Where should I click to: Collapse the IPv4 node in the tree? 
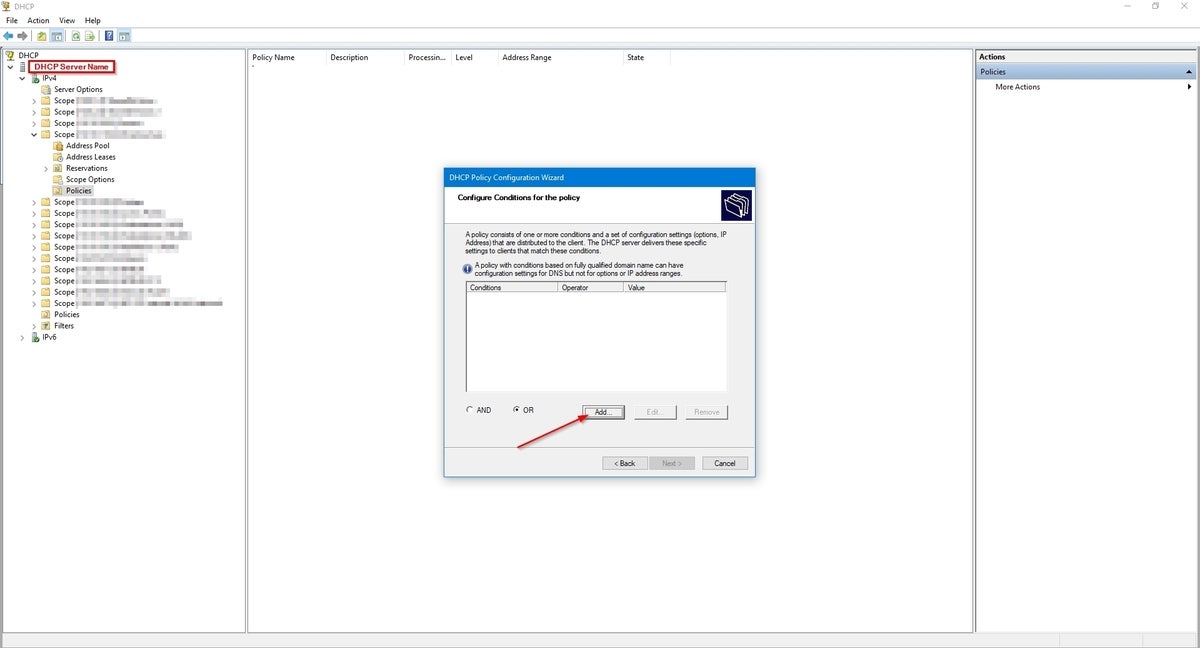pos(22,77)
